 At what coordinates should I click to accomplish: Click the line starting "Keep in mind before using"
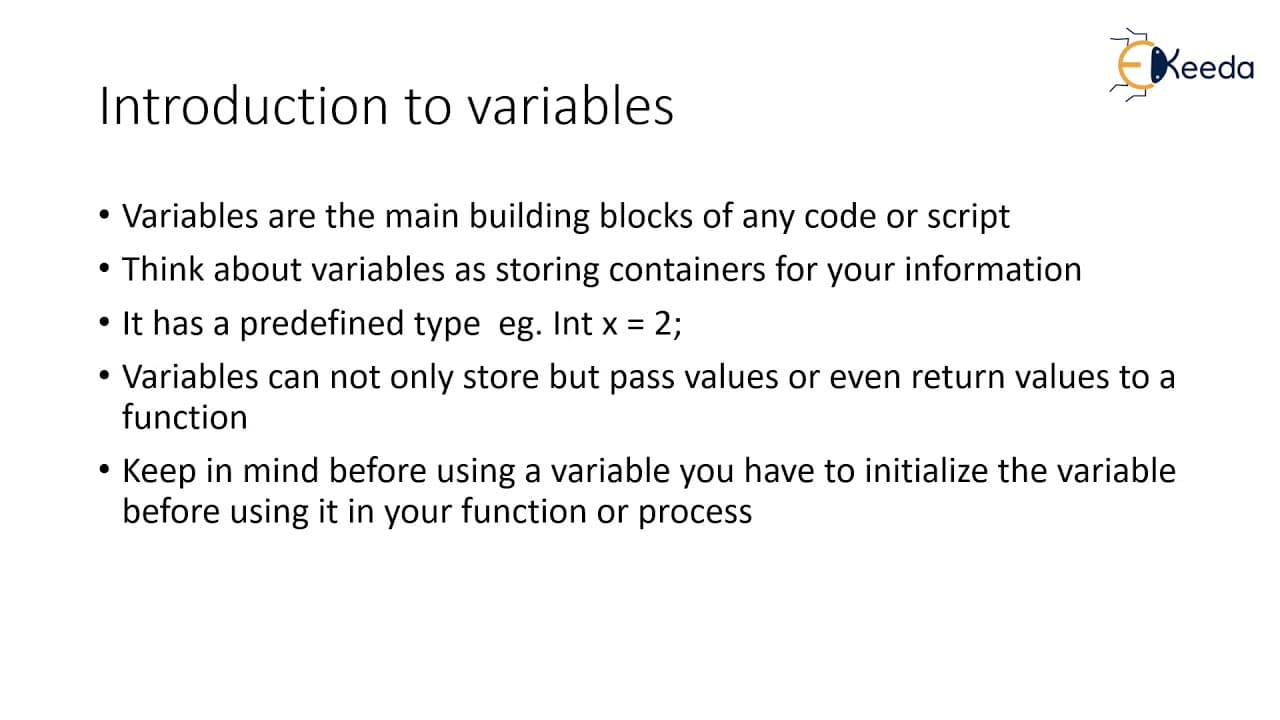pos(649,471)
